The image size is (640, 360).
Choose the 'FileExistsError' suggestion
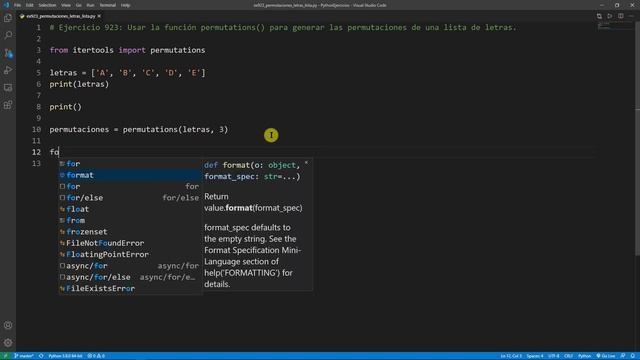click(130, 289)
